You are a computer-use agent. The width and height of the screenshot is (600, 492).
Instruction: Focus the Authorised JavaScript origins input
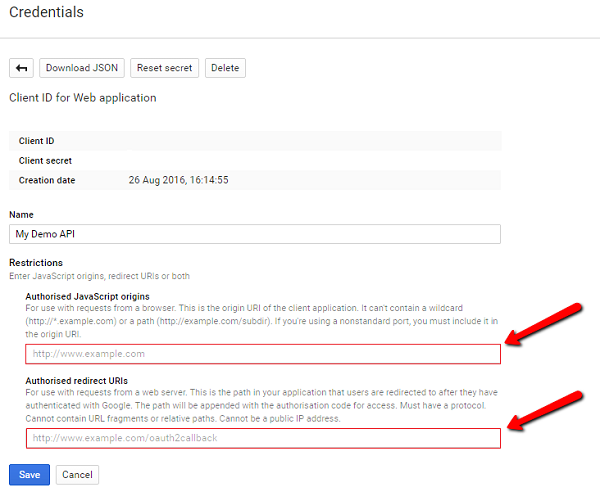[x=263, y=354]
